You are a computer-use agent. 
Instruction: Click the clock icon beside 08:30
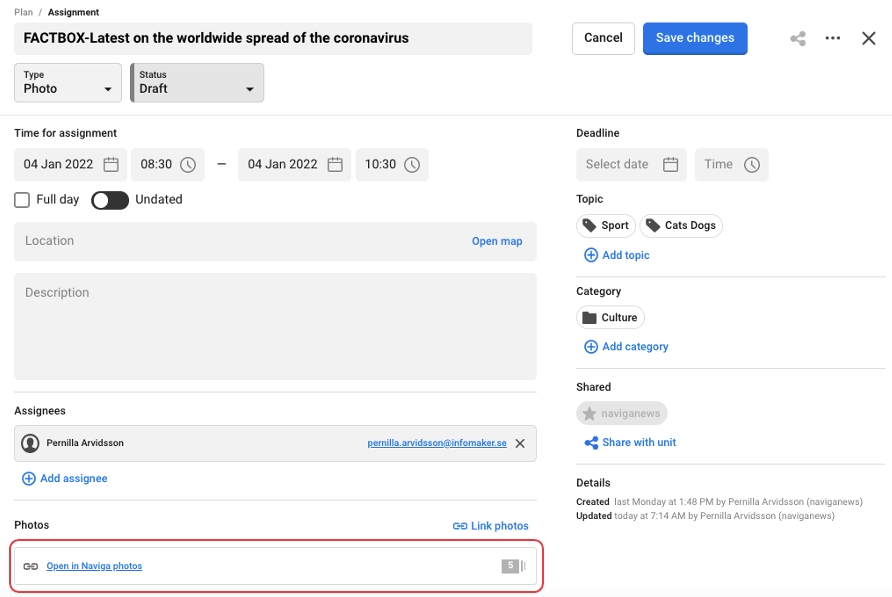click(x=188, y=165)
